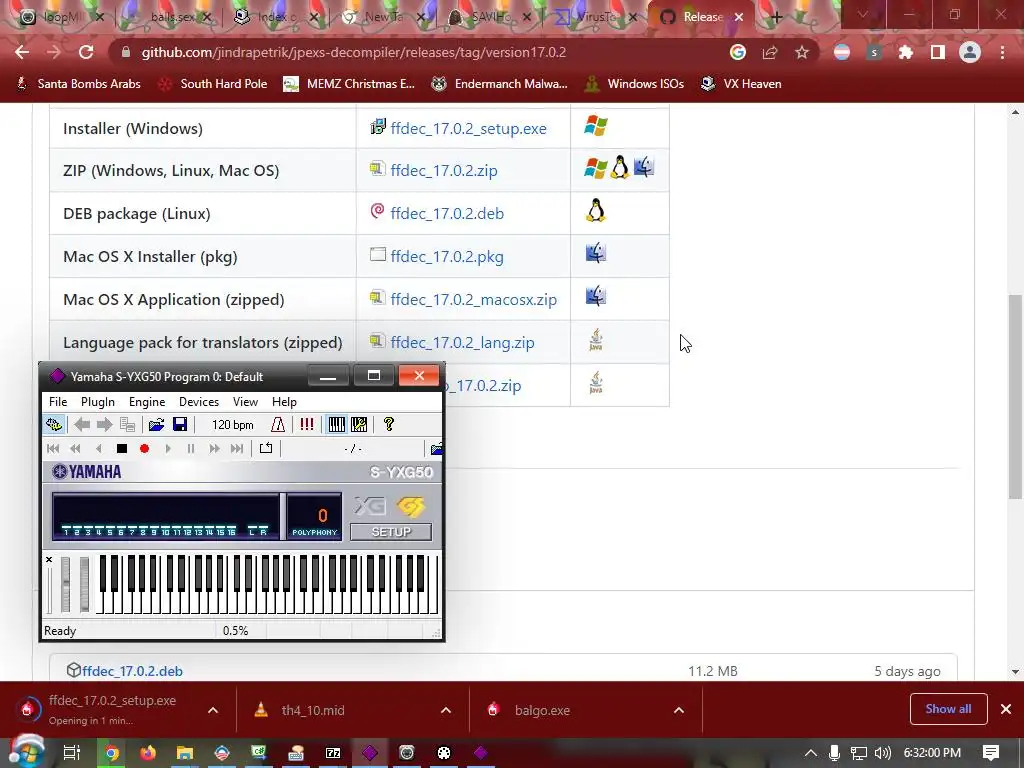Image resolution: width=1024 pixels, height=768 pixels.
Task: Click the plugin editor icon at toolbar start
Action: (54, 425)
